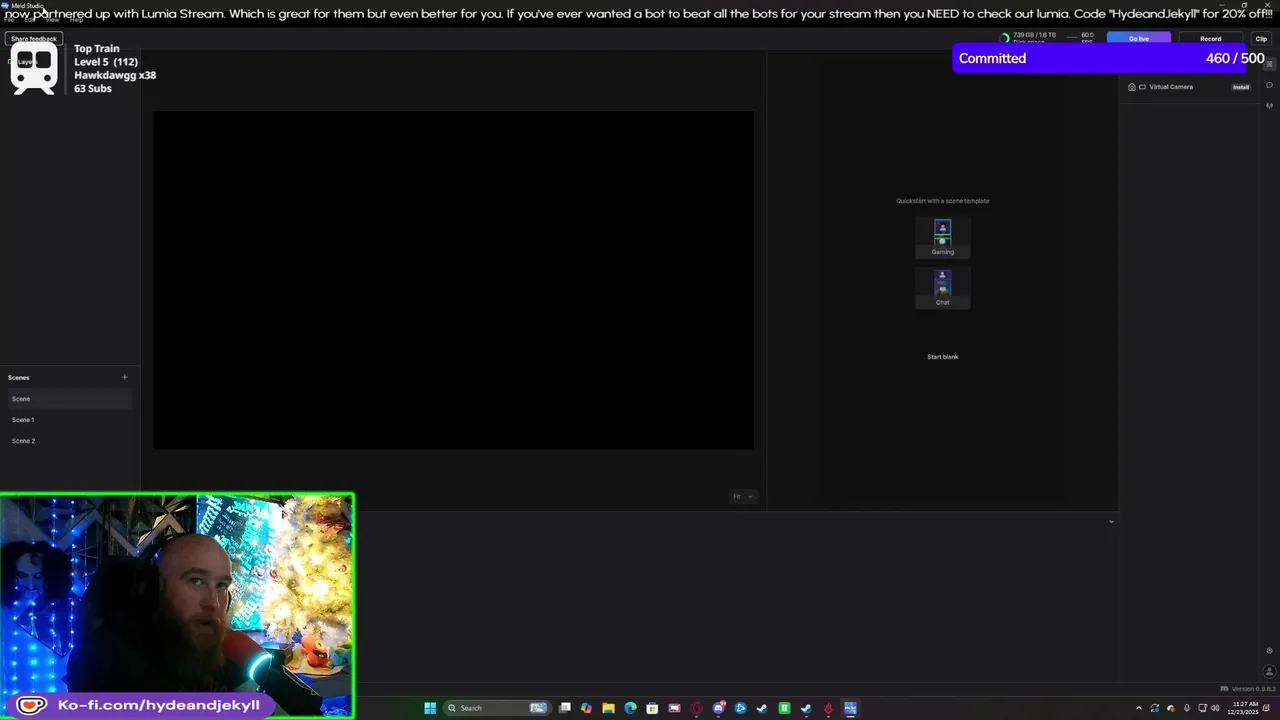Open the settings gear icon bottom right
Screen dimensions: 1280x720
(1269, 651)
